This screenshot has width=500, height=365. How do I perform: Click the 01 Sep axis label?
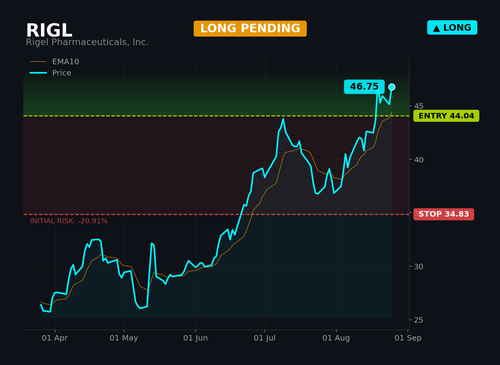408,338
